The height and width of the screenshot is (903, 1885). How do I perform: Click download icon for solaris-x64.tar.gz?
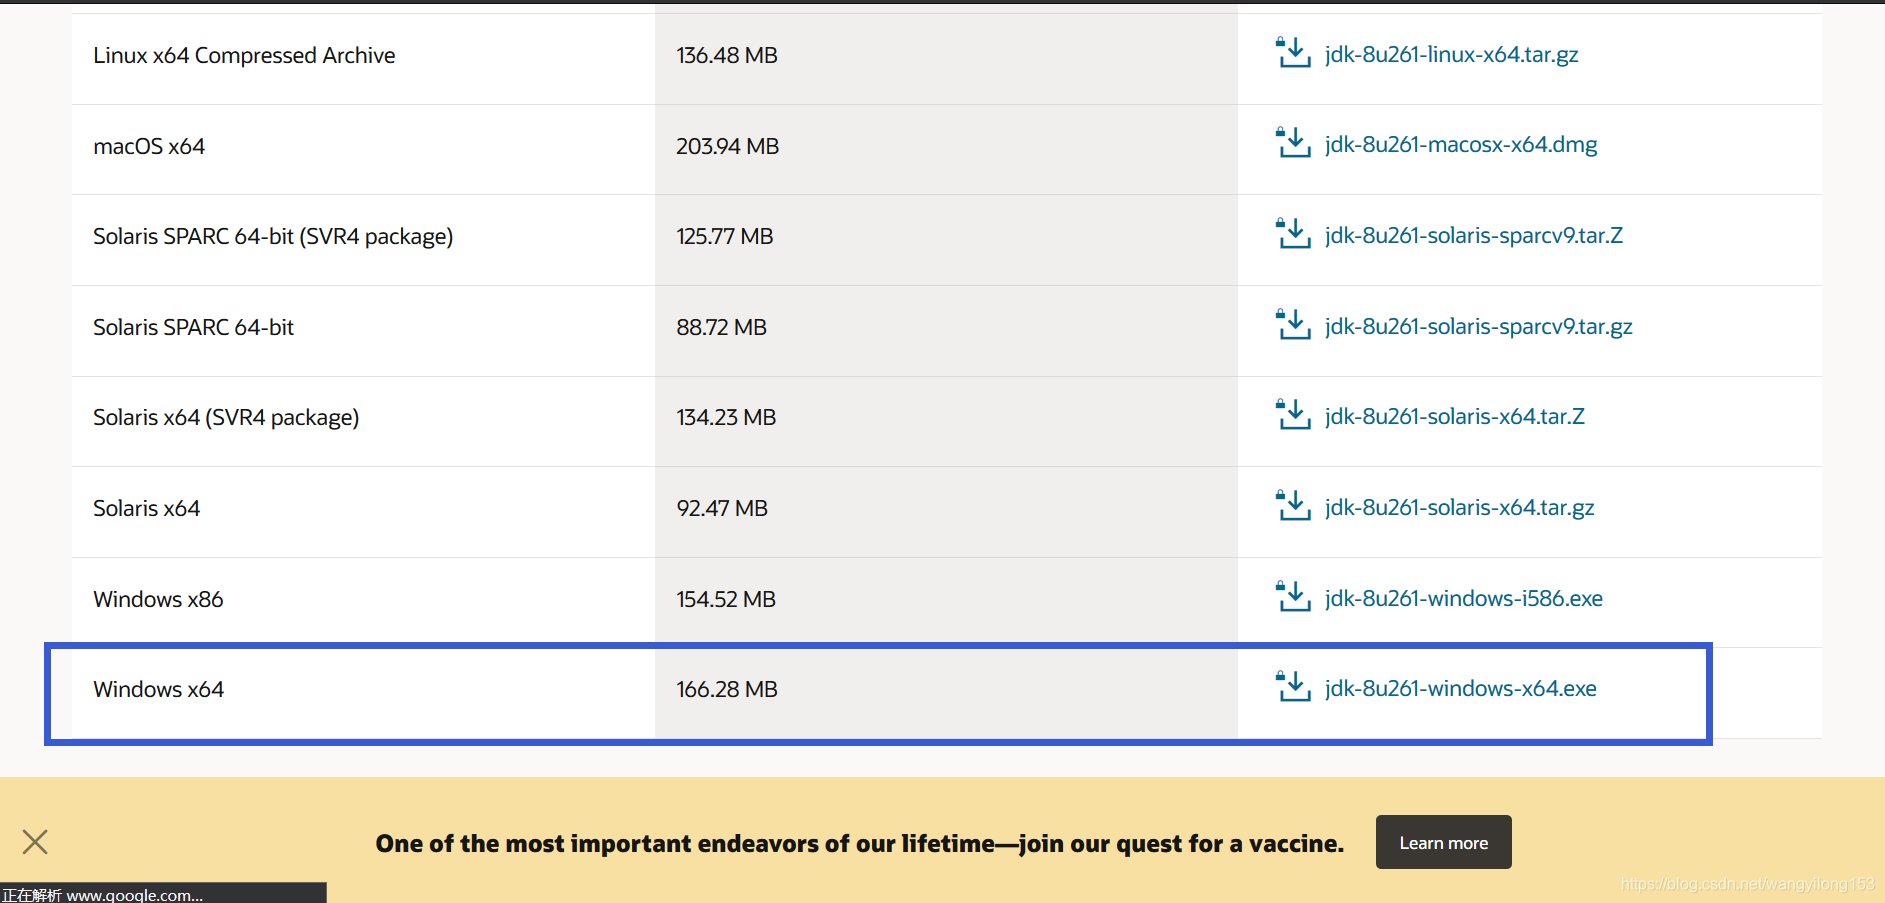tap(1293, 506)
